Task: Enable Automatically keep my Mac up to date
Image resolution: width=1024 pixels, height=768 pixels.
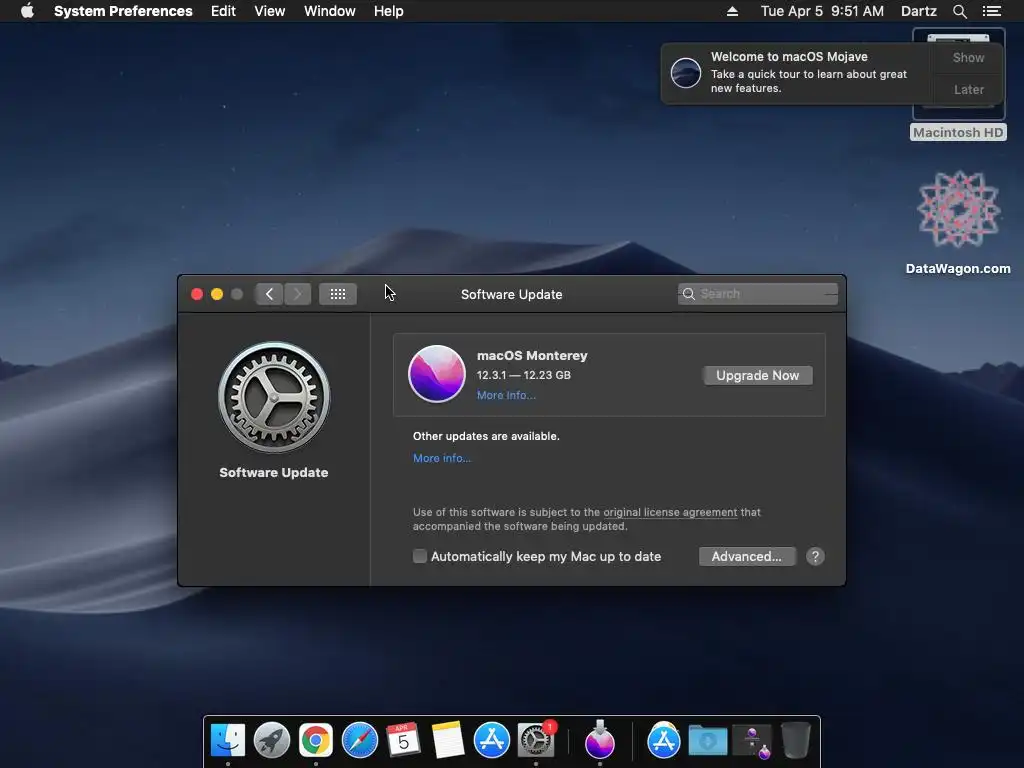Action: pos(420,556)
